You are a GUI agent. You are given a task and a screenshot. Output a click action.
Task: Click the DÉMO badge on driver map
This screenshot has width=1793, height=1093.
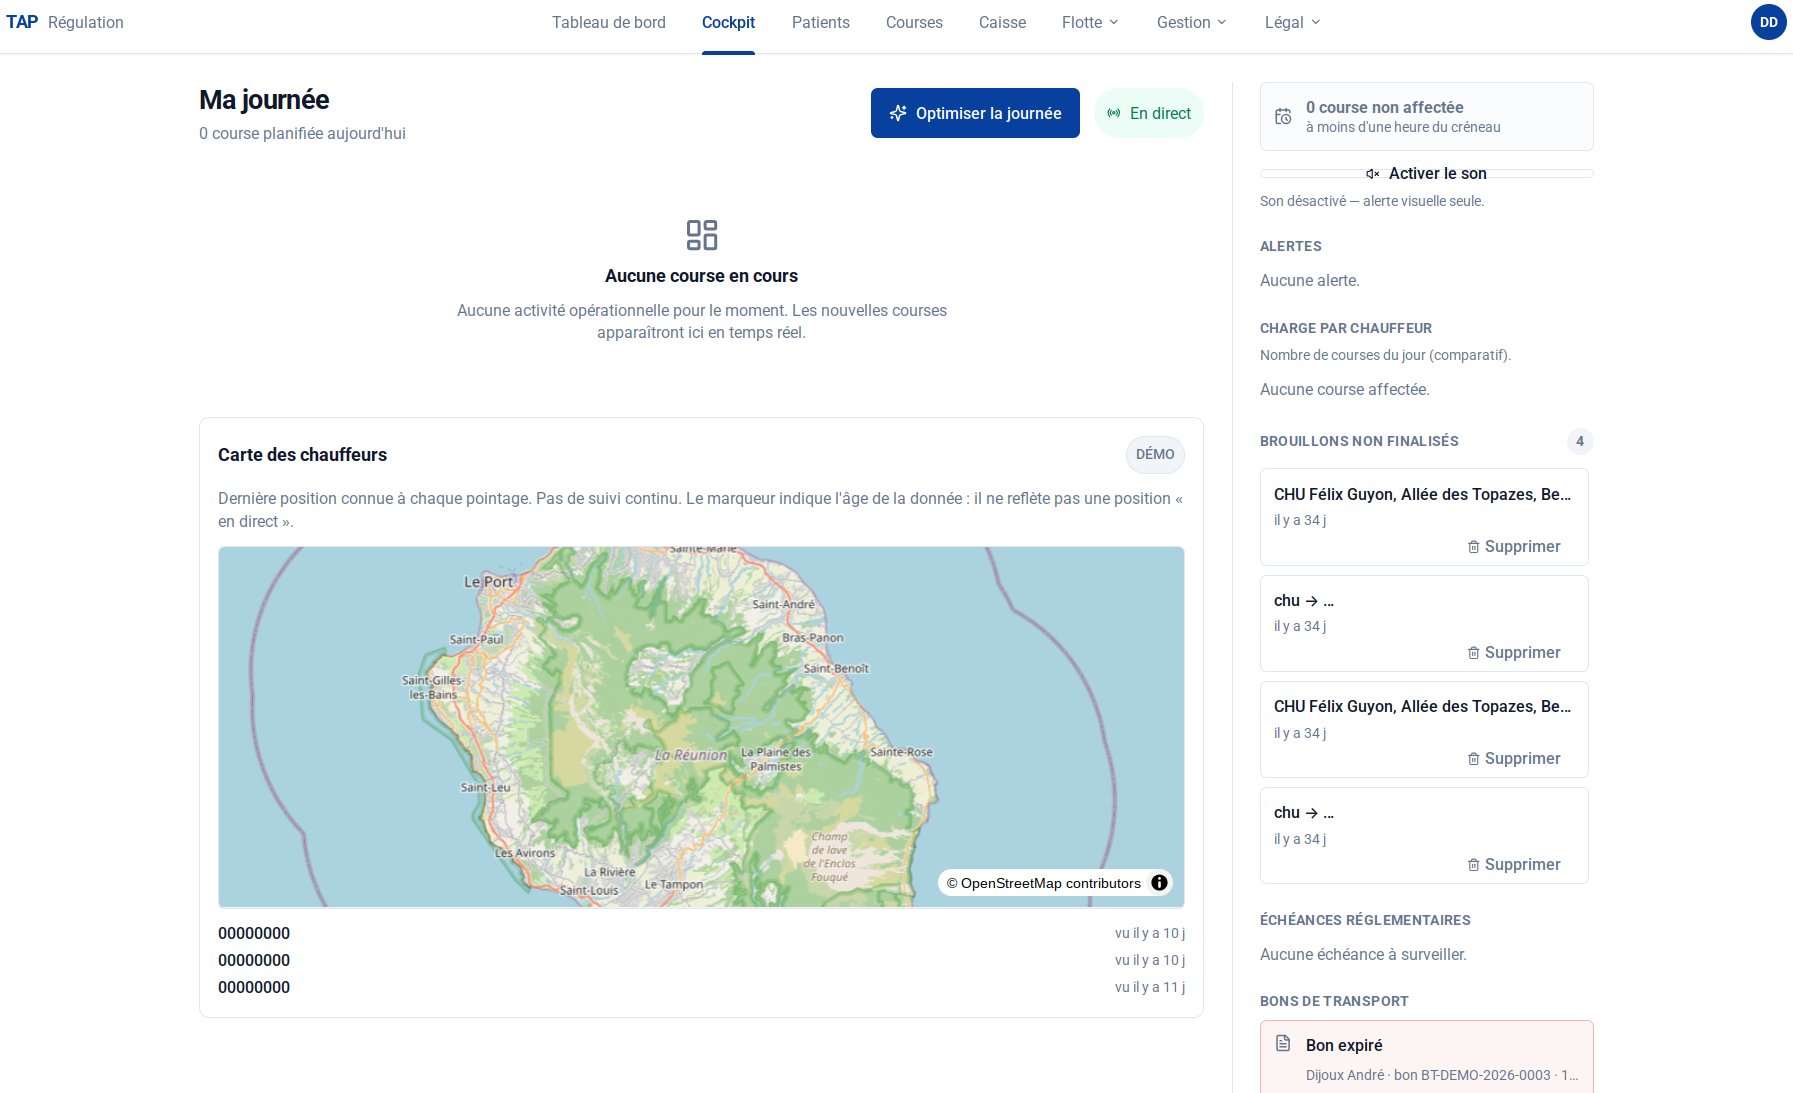tap(1155, 454)
